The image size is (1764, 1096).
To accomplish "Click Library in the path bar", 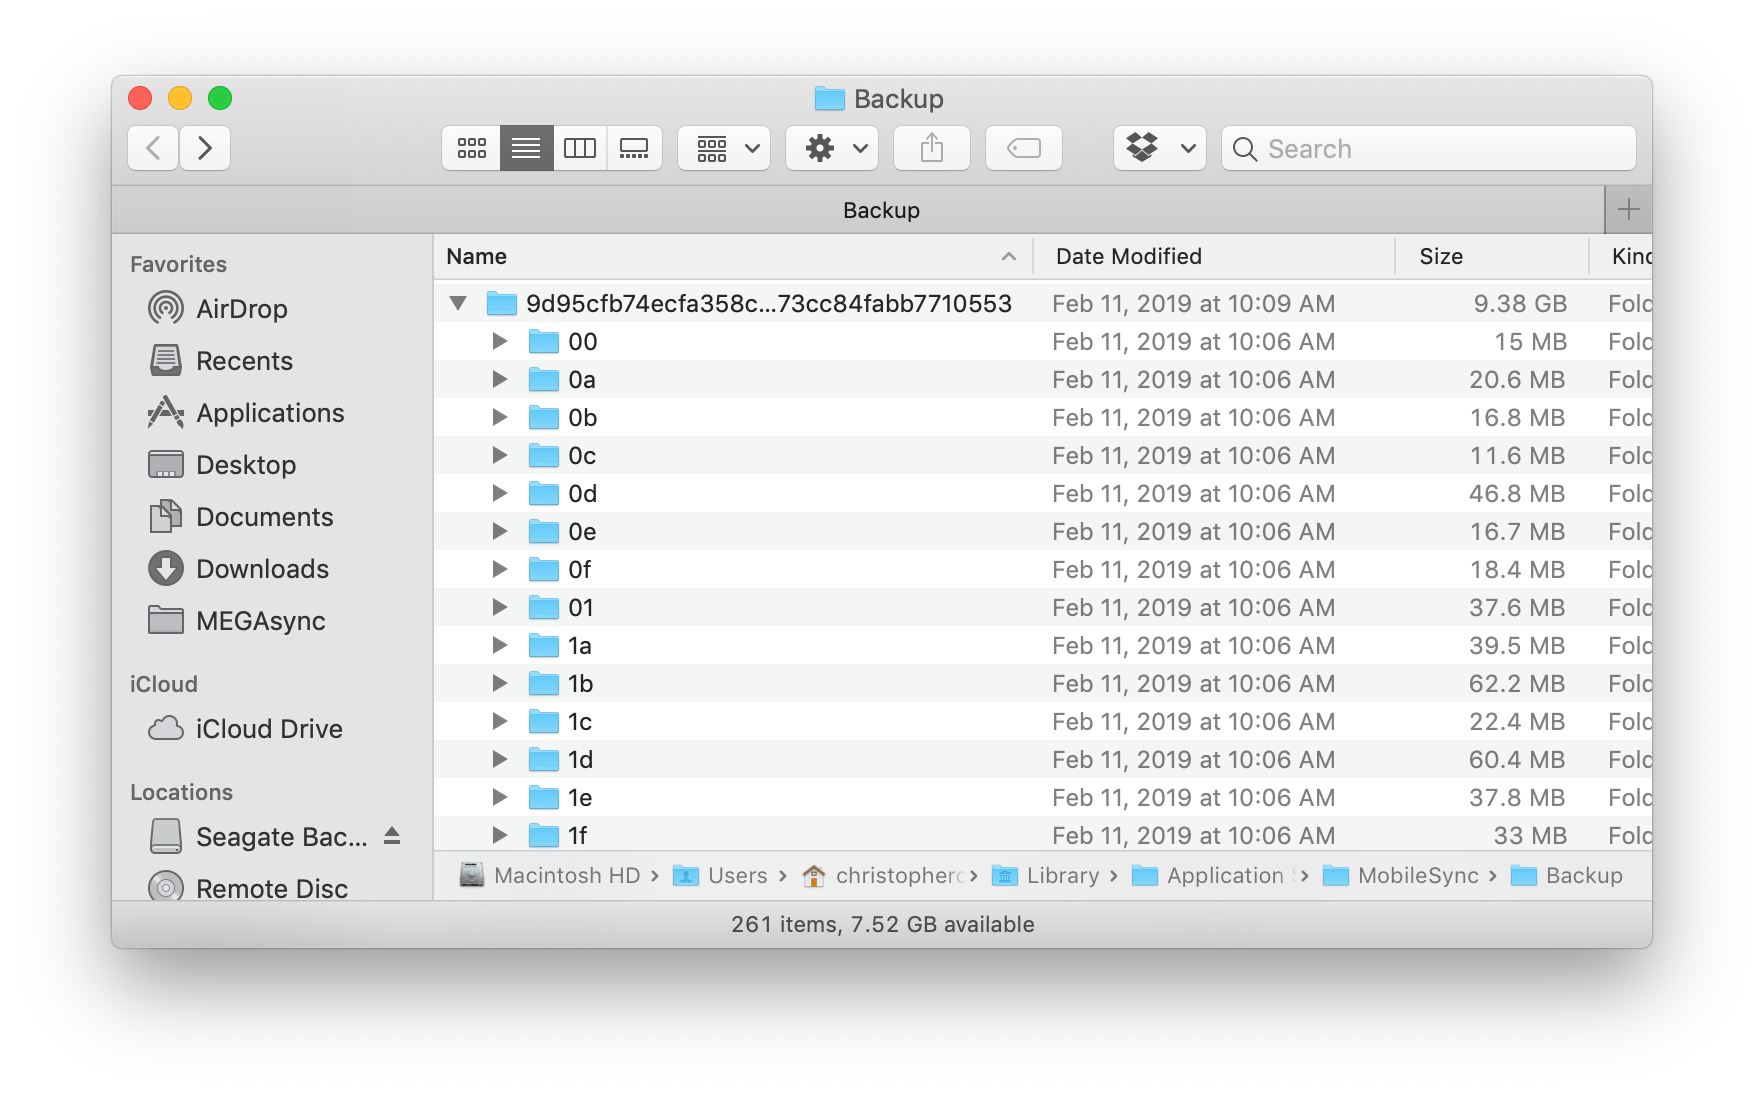I will [x=1045, y=875].
